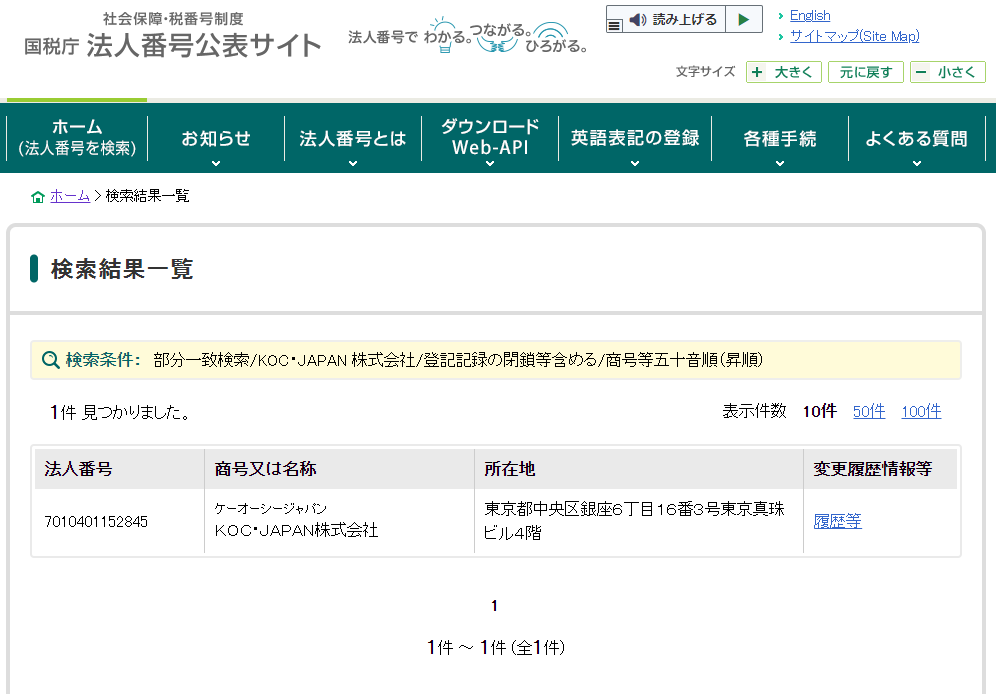Click the ホーム breadcrumb link
The width and height of the screenshot is (996, 694).
click(70, 196)
